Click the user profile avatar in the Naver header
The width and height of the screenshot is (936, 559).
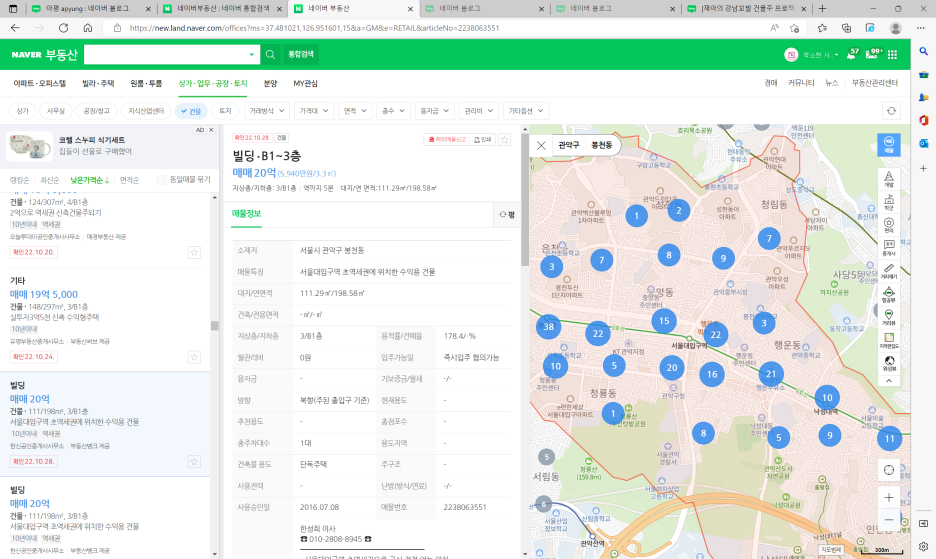click(x=791, y=54)
